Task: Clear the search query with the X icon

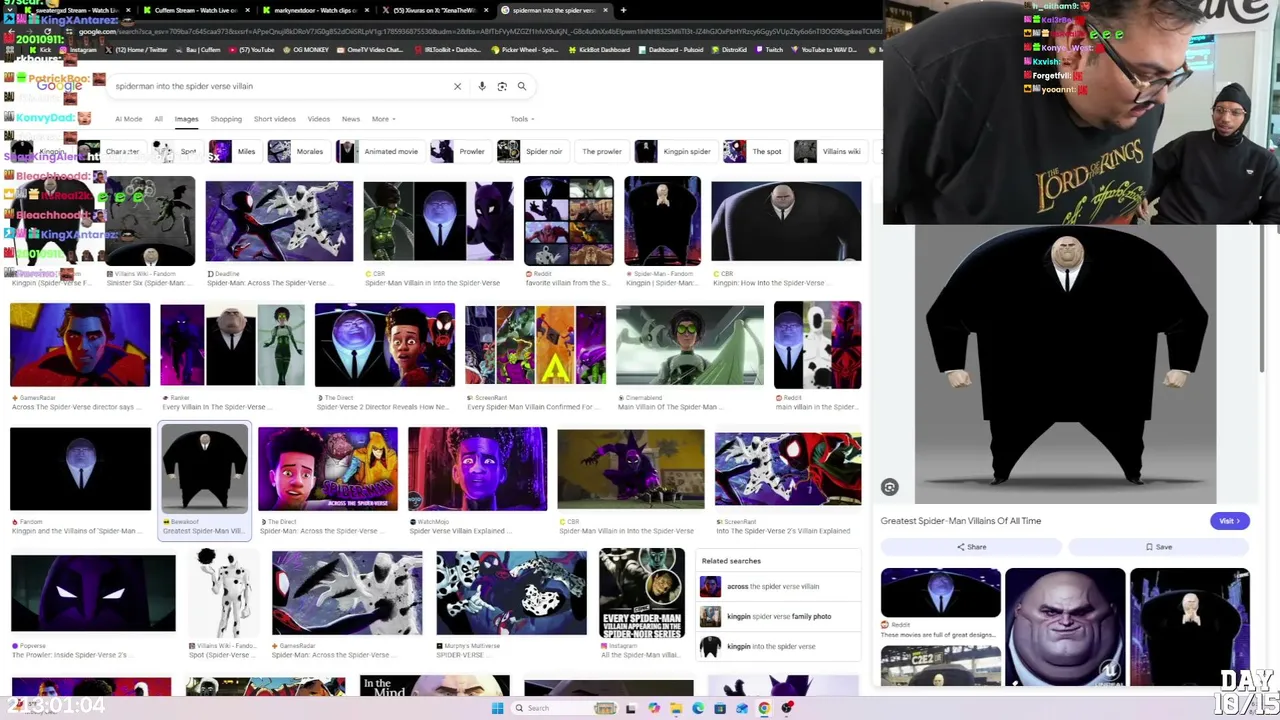Action: click(457, 86)
